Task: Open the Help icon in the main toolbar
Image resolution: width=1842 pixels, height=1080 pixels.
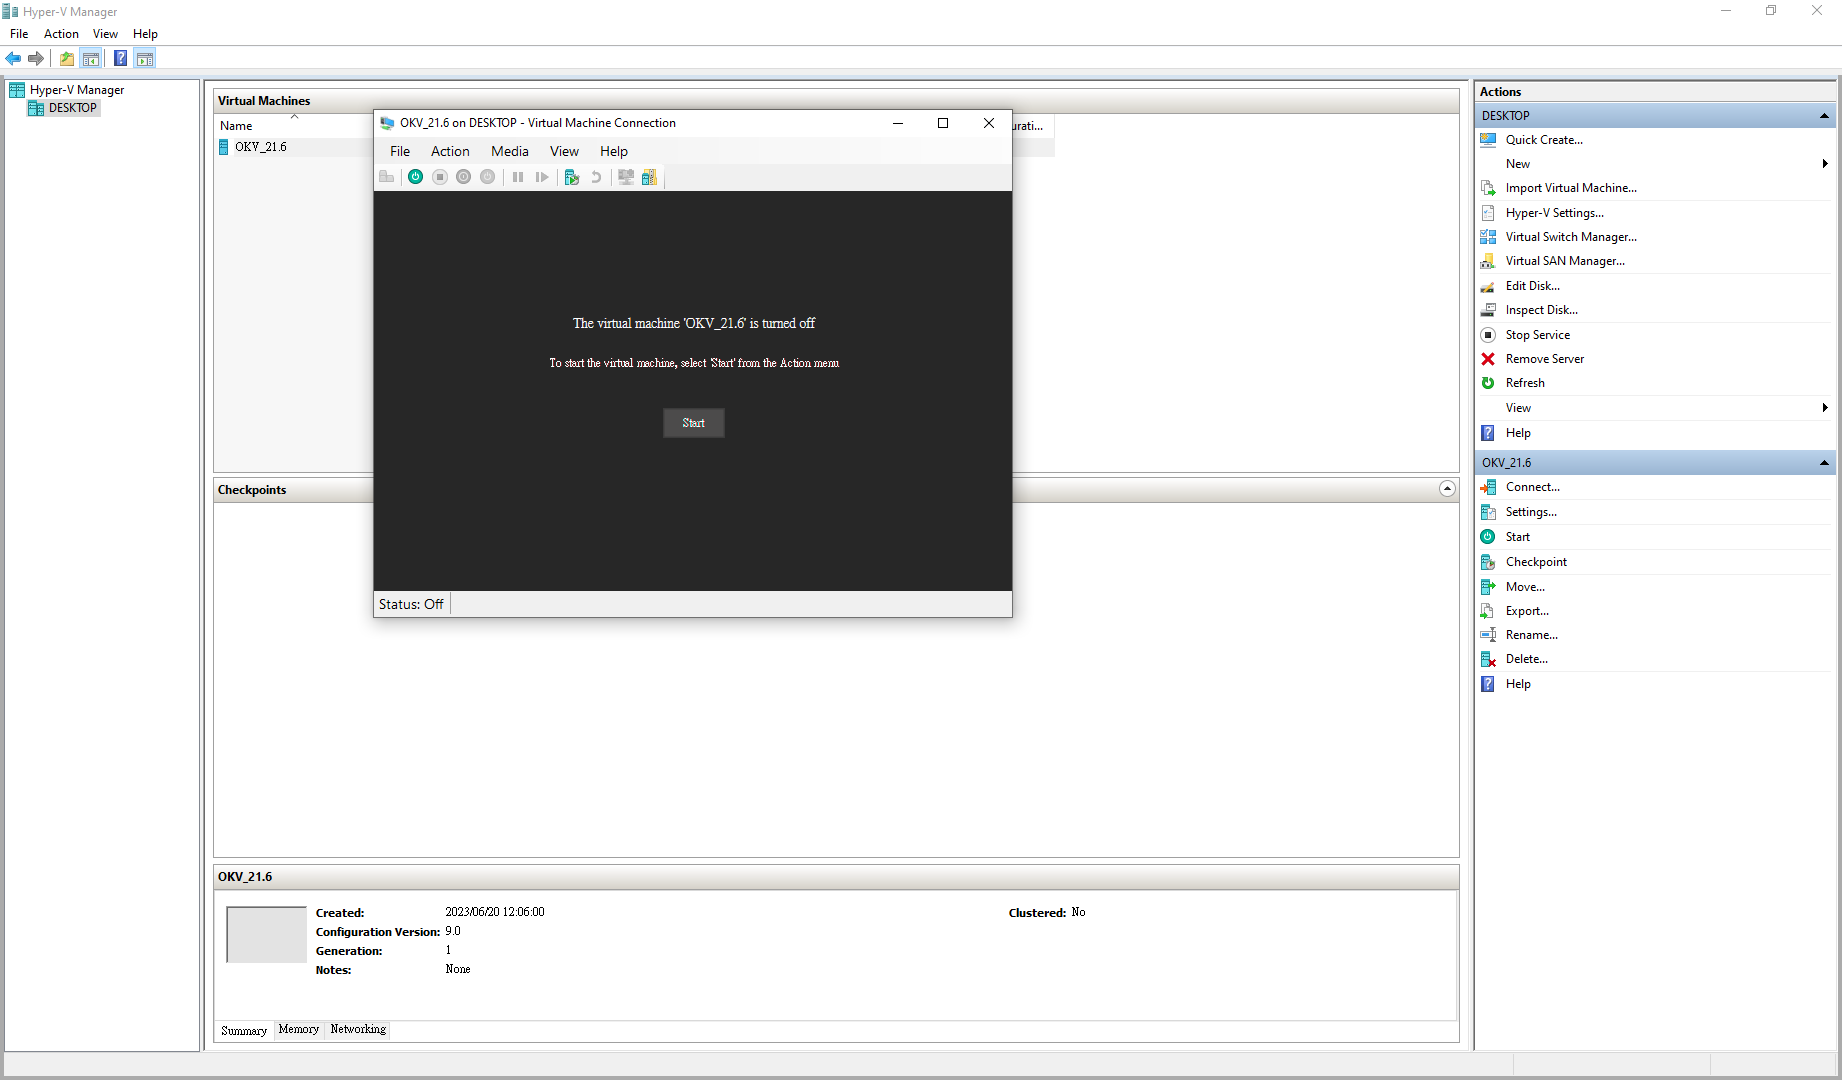Action: tap(120, 58)
